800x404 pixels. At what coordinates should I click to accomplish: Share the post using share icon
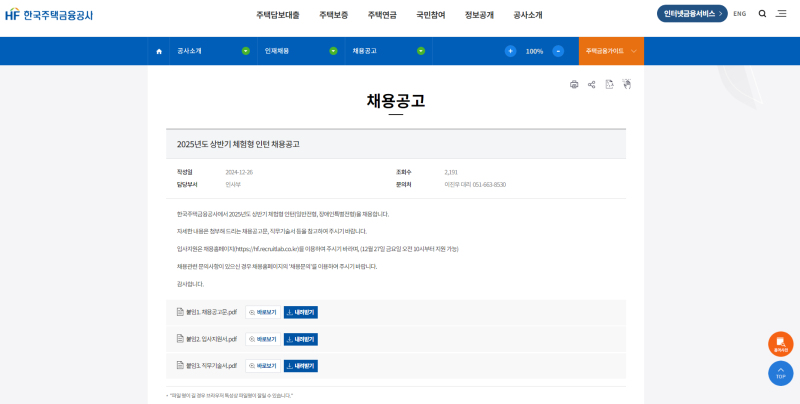tap(591, 85)
